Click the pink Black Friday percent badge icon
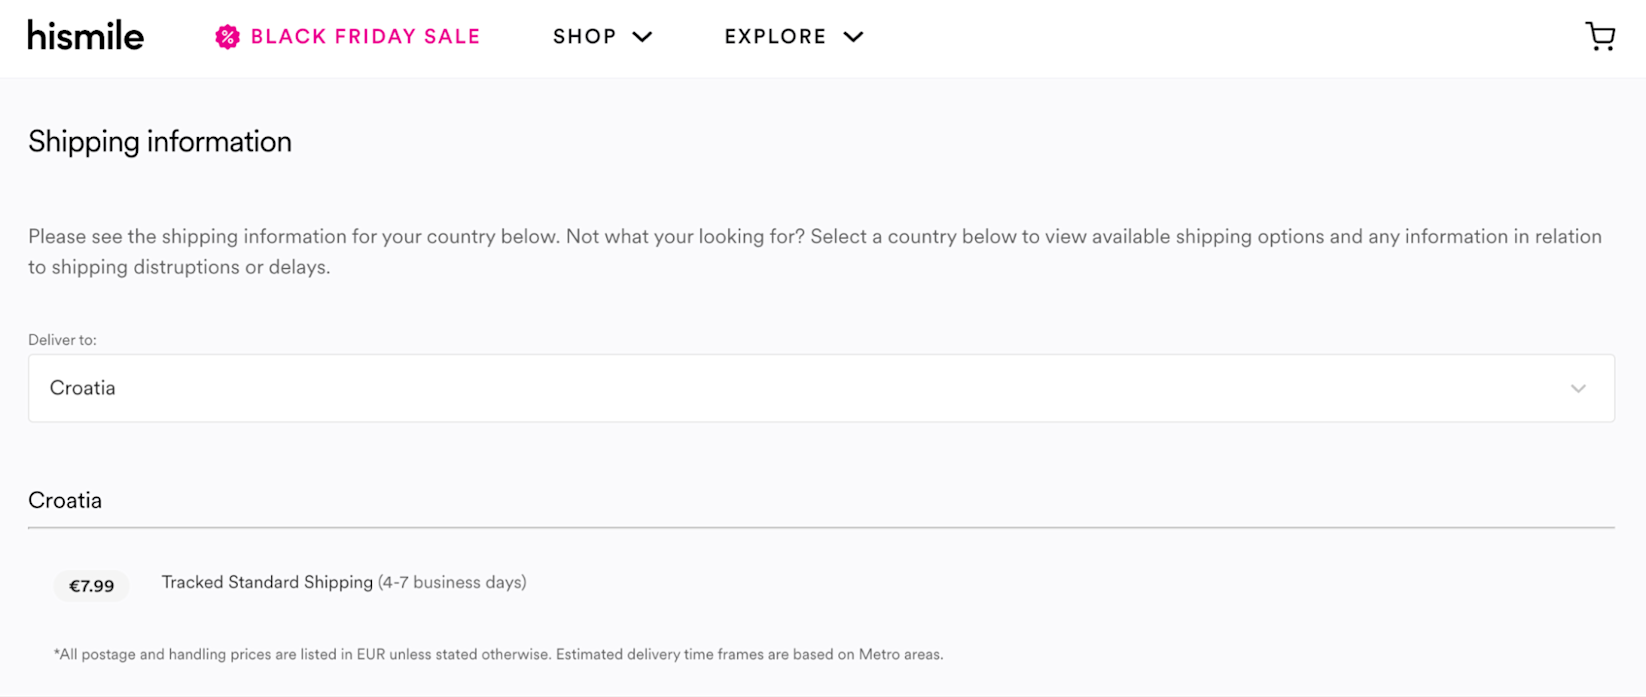This screenshot has height=697, width=1646. tap(227, 37)
